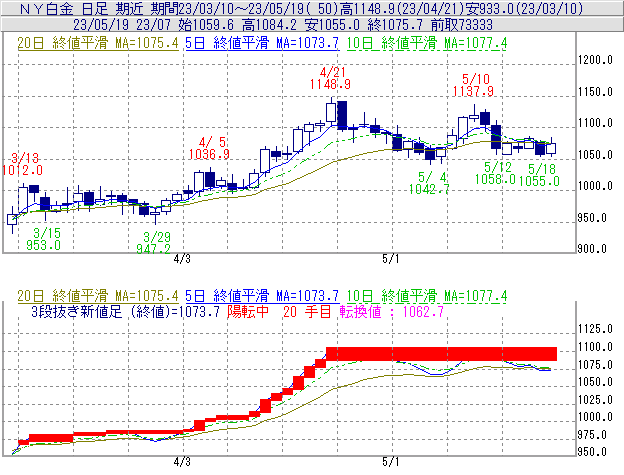Select the 4/21 1148.9 high label
The height and width of the screenshot is (475, 624).
click(330, 78)
